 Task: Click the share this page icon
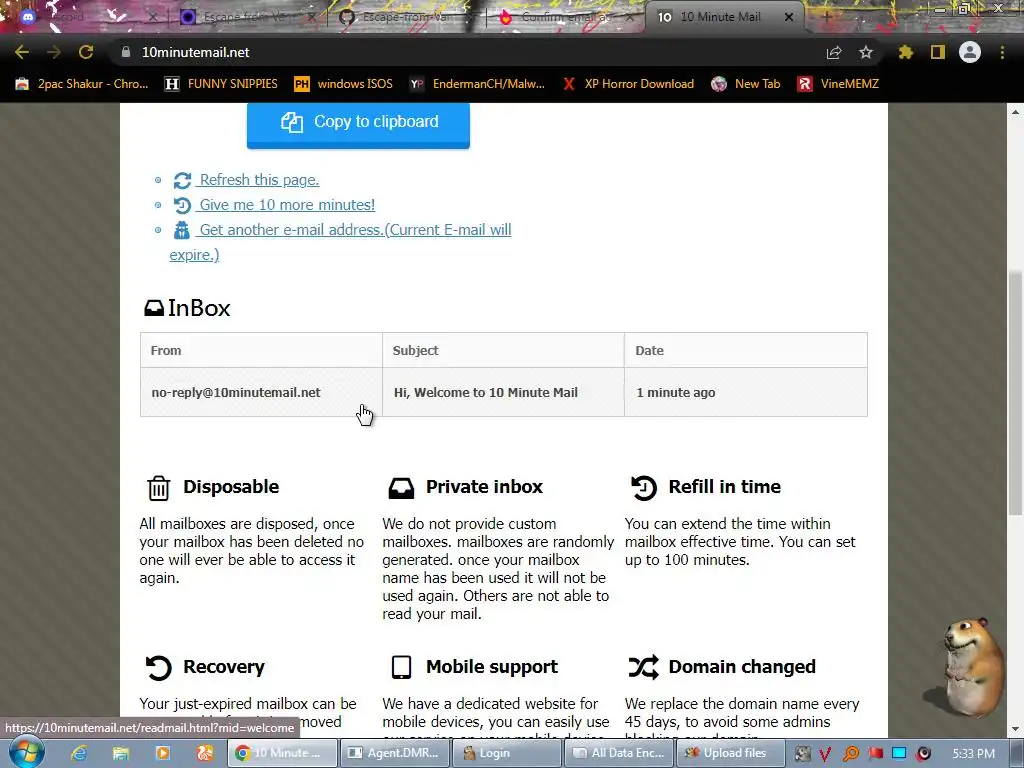click(x=834, y=52)
